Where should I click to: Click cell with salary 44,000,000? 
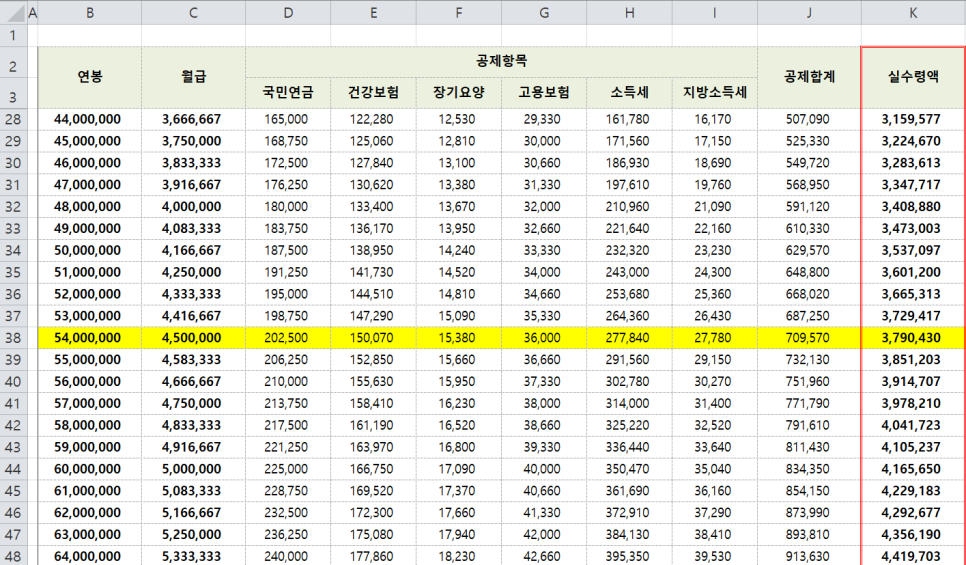click(x=89, y=119)
